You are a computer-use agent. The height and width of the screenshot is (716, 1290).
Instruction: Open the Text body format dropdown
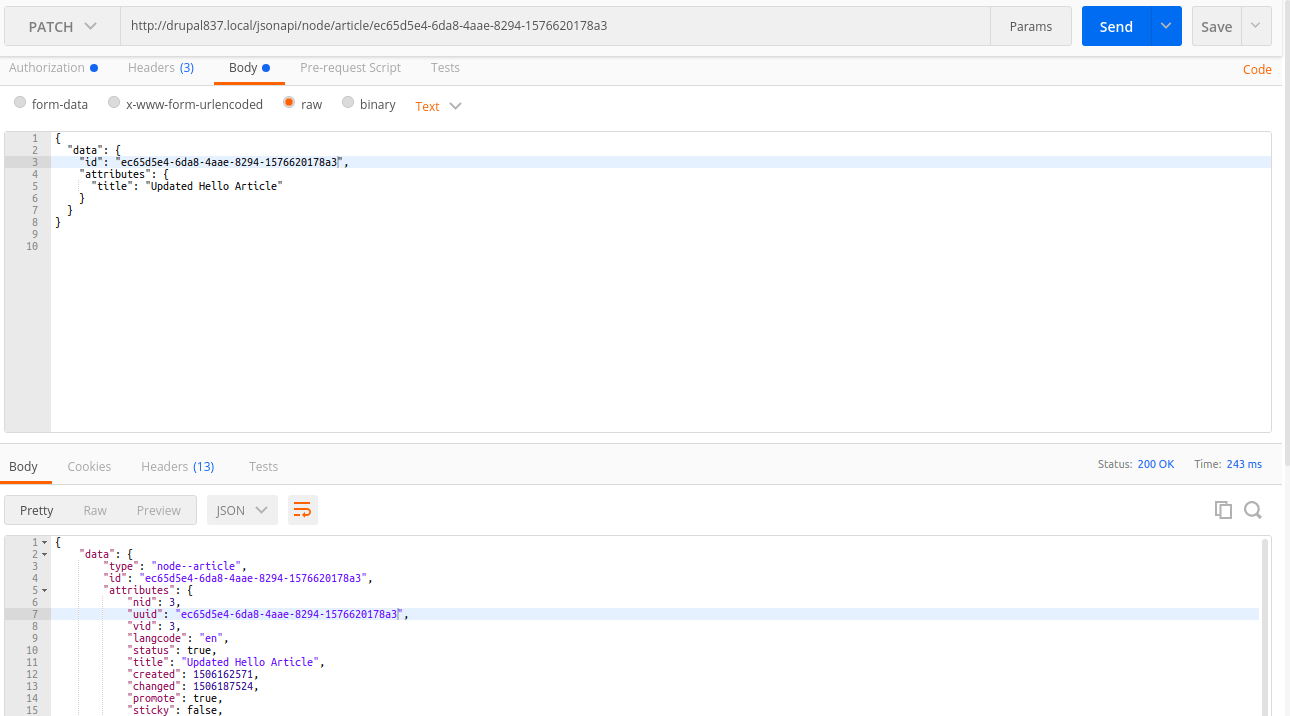point(436,105)
